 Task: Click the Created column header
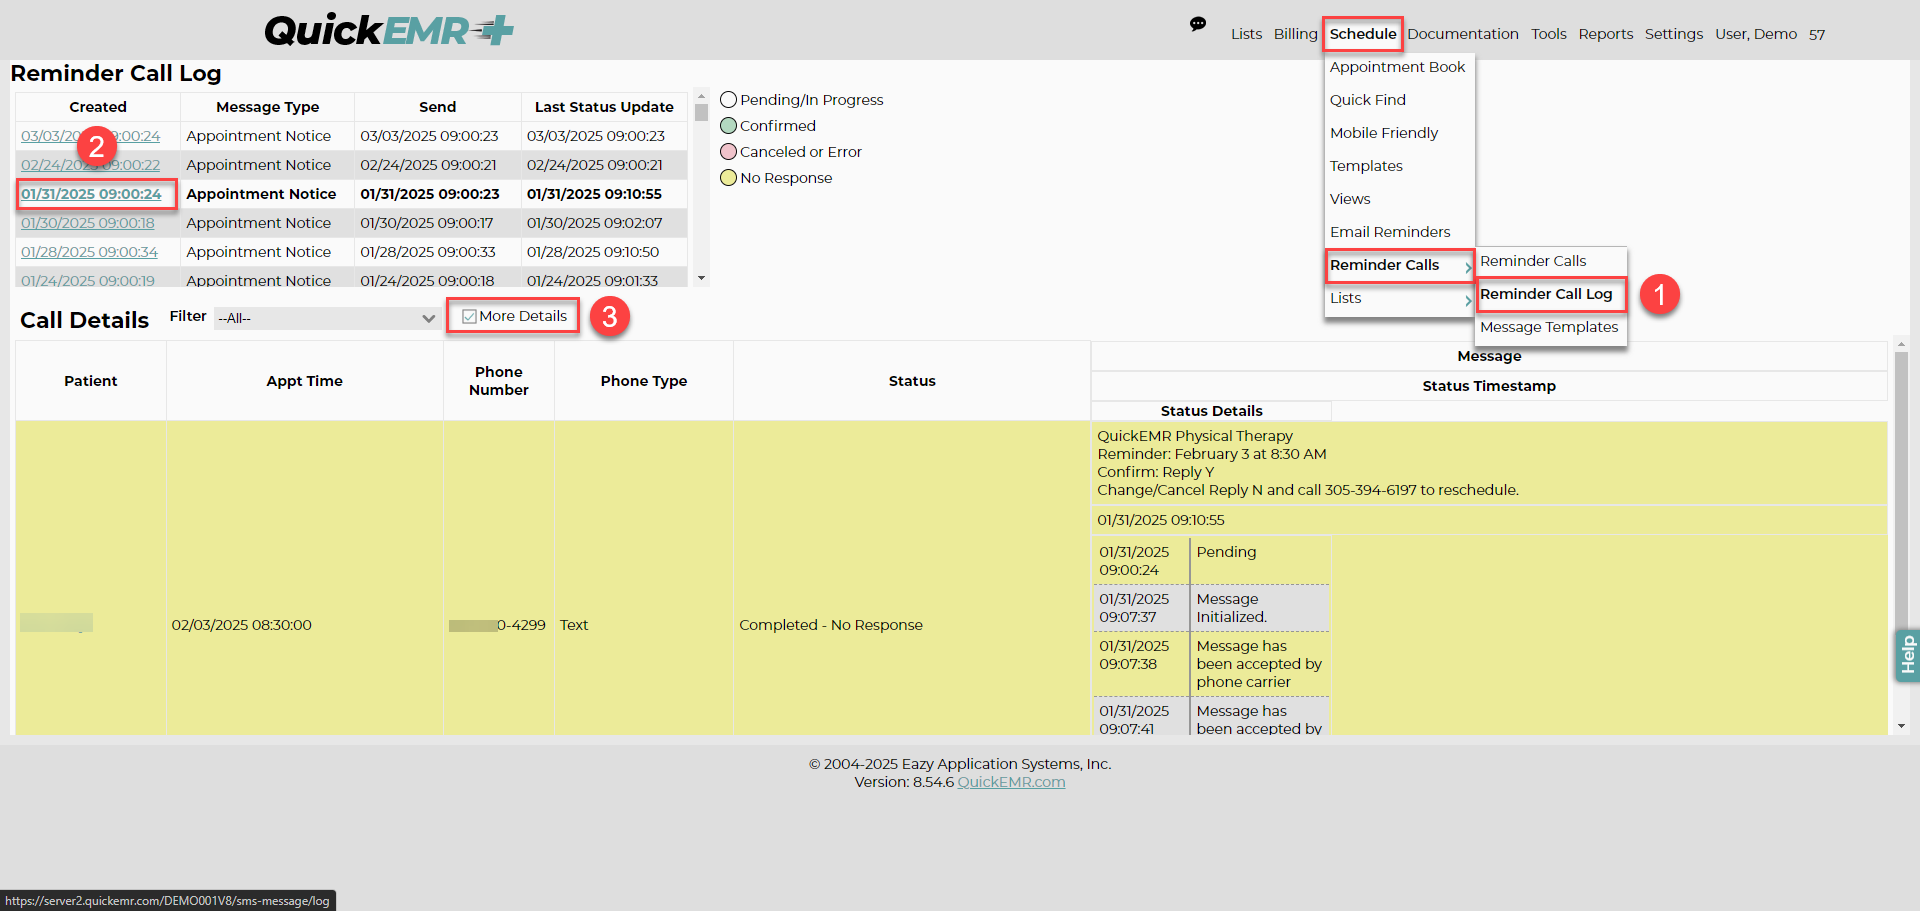[x=98, y=107]
